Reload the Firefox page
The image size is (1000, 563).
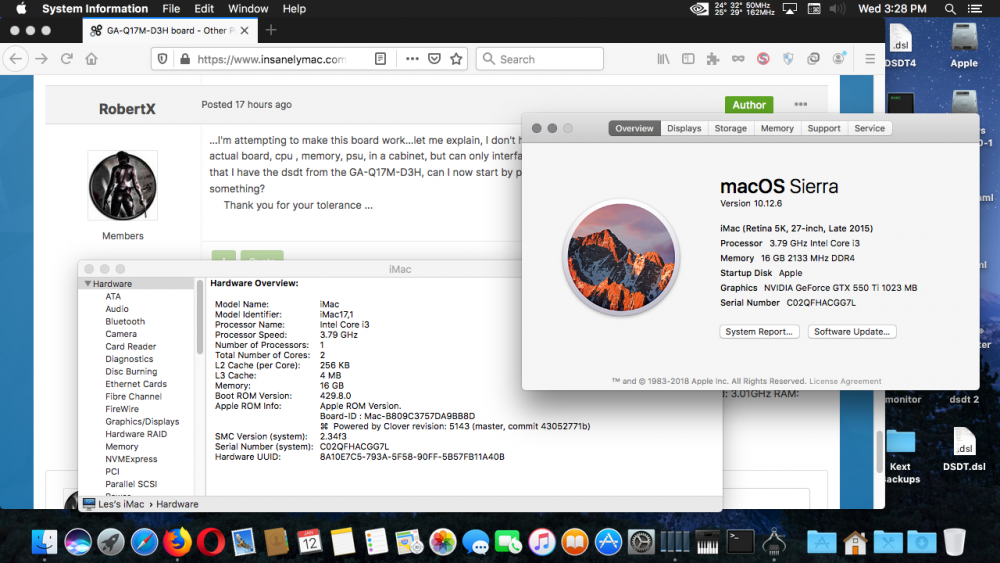66,59
